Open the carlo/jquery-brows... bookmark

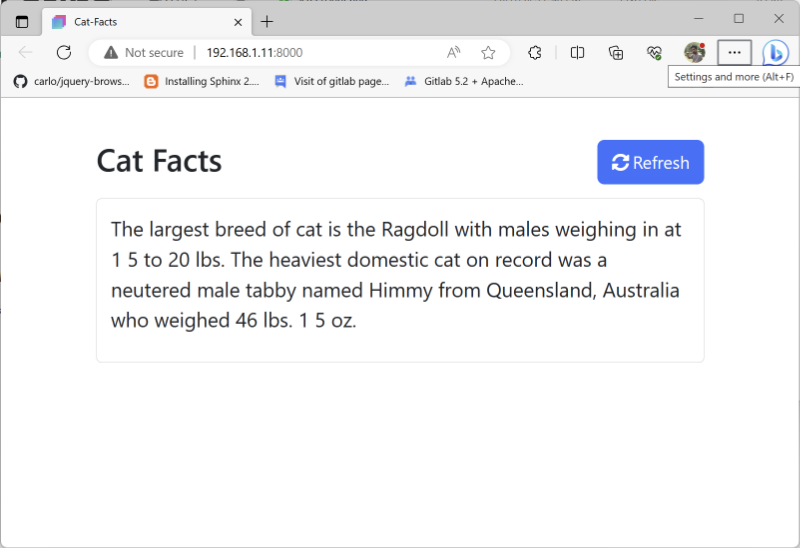coord(71,81)
